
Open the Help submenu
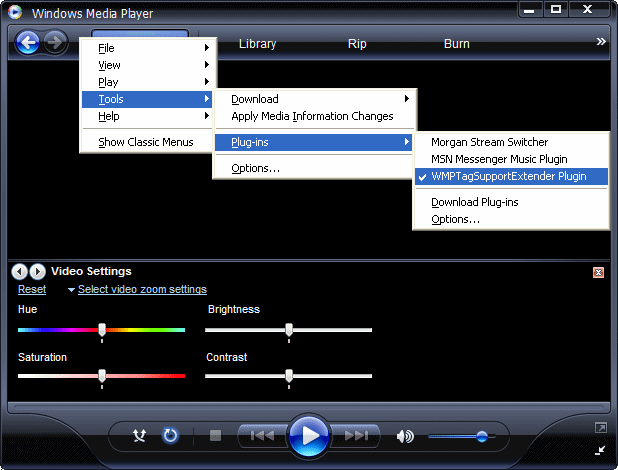point(147,116)
